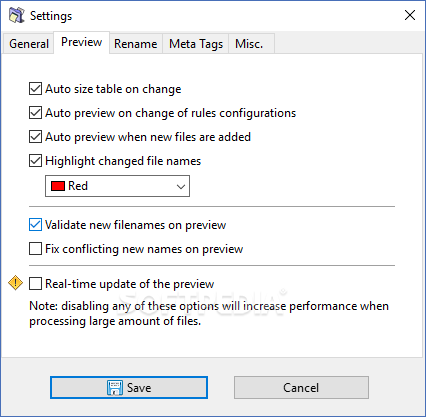This screenshot has height=417, width=426.
Task: Switch to the General tab
Action: [x=29, y=44]
